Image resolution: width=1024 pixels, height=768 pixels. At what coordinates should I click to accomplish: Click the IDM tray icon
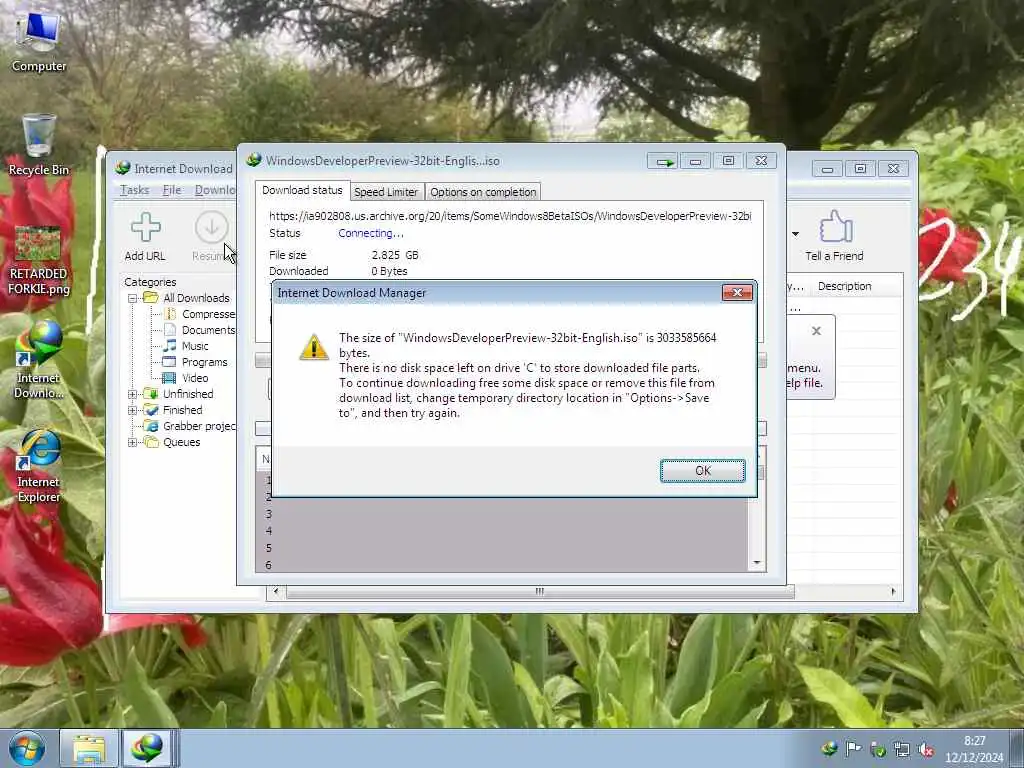pos(829,749)
